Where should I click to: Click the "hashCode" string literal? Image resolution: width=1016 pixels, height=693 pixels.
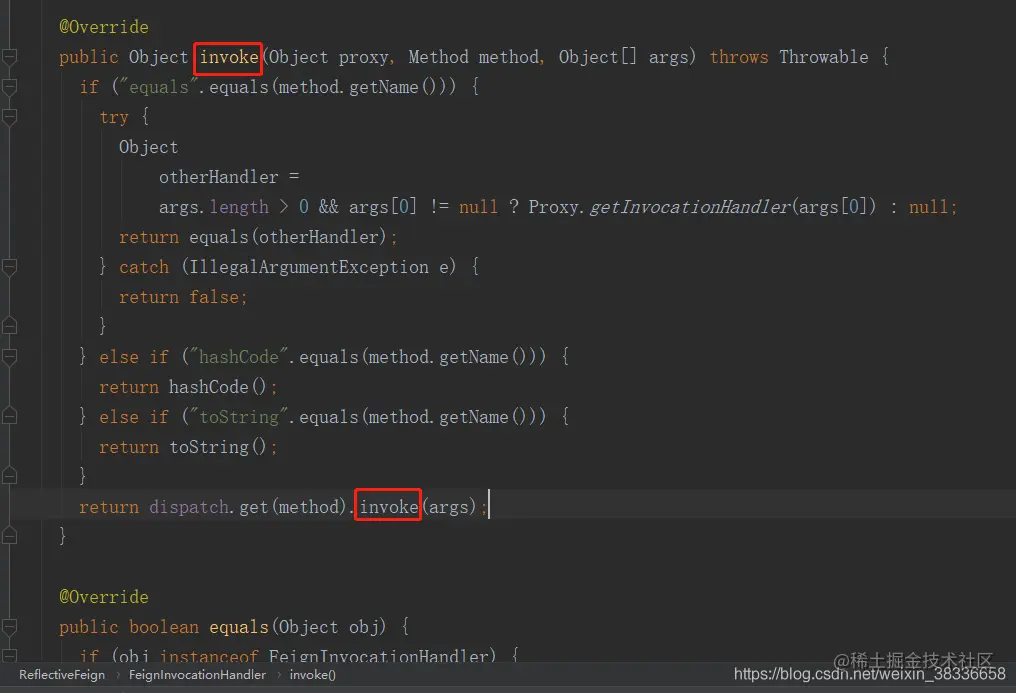(238, 357)
